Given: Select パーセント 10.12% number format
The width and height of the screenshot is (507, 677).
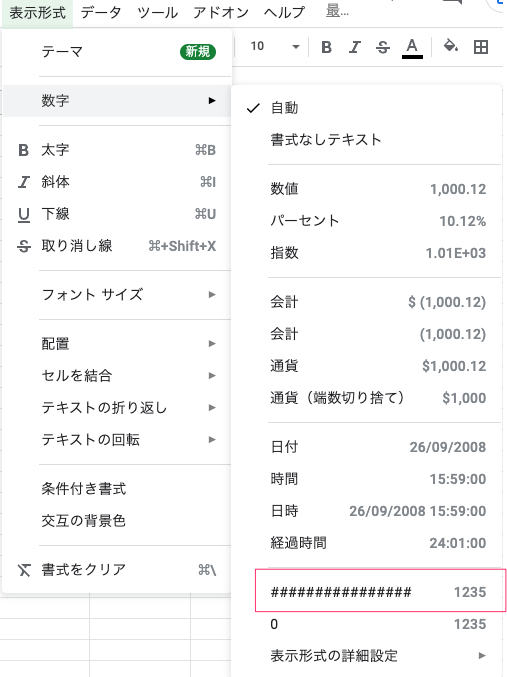Looking at the screenshot, I should tap(367, 221).
